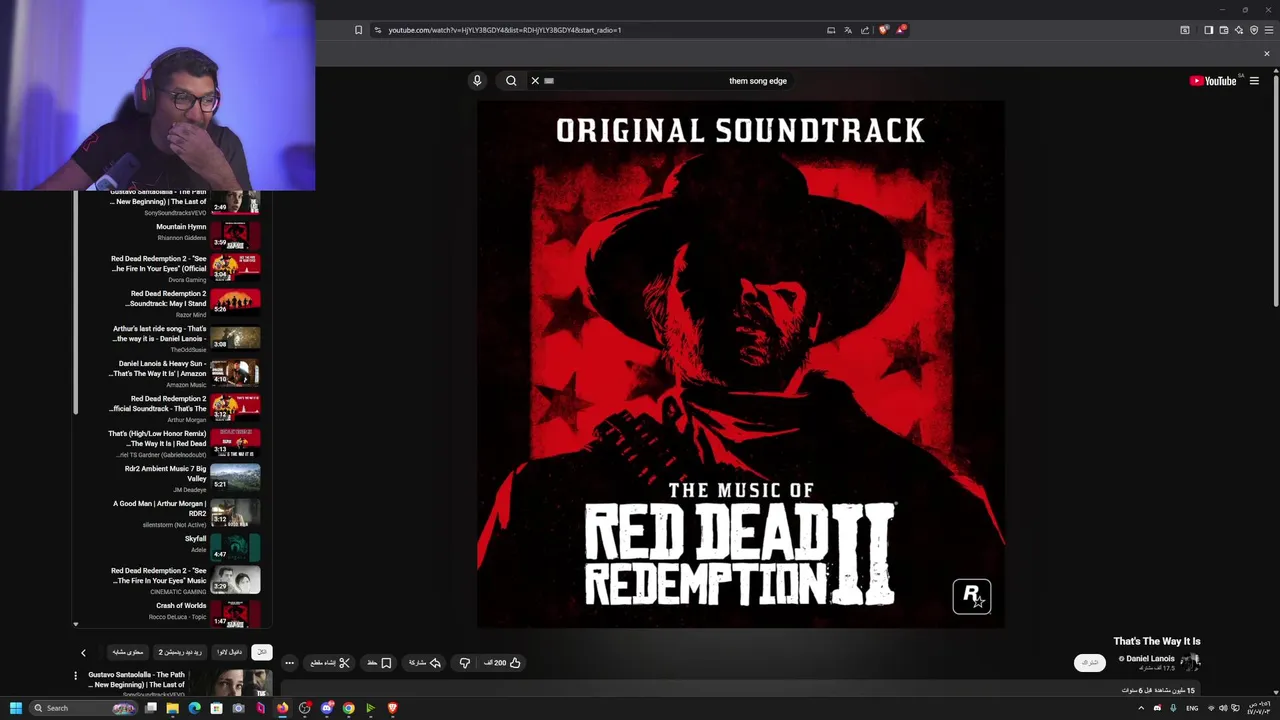Open "That's (High/Low Honor Remix)" video thumbnail

click(235, 442)
